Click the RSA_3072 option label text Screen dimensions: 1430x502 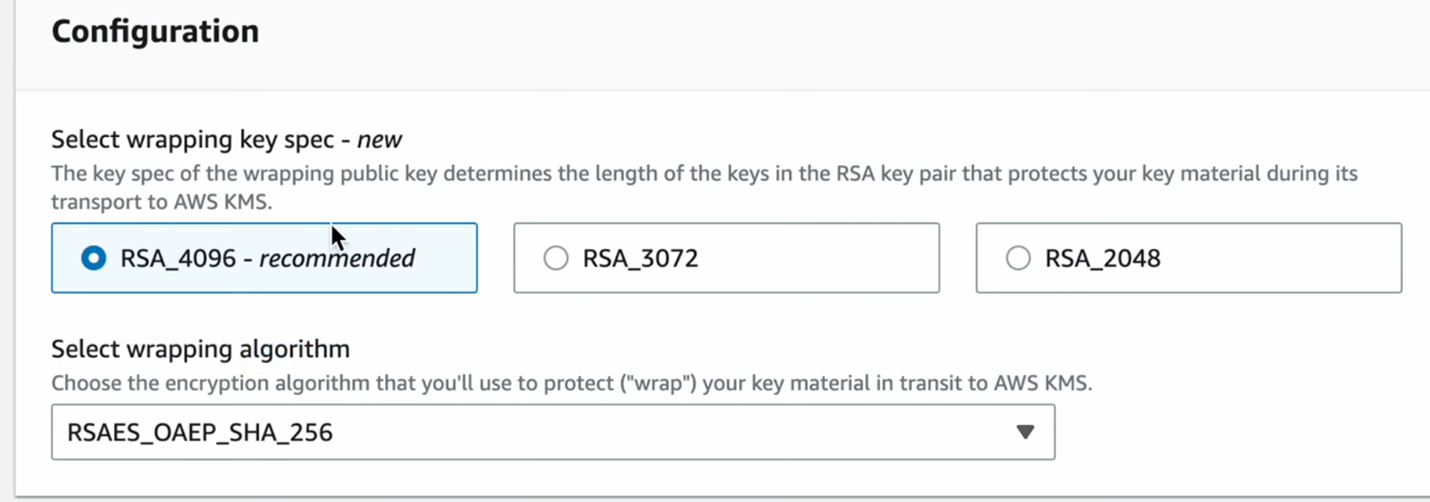point(640,258)
